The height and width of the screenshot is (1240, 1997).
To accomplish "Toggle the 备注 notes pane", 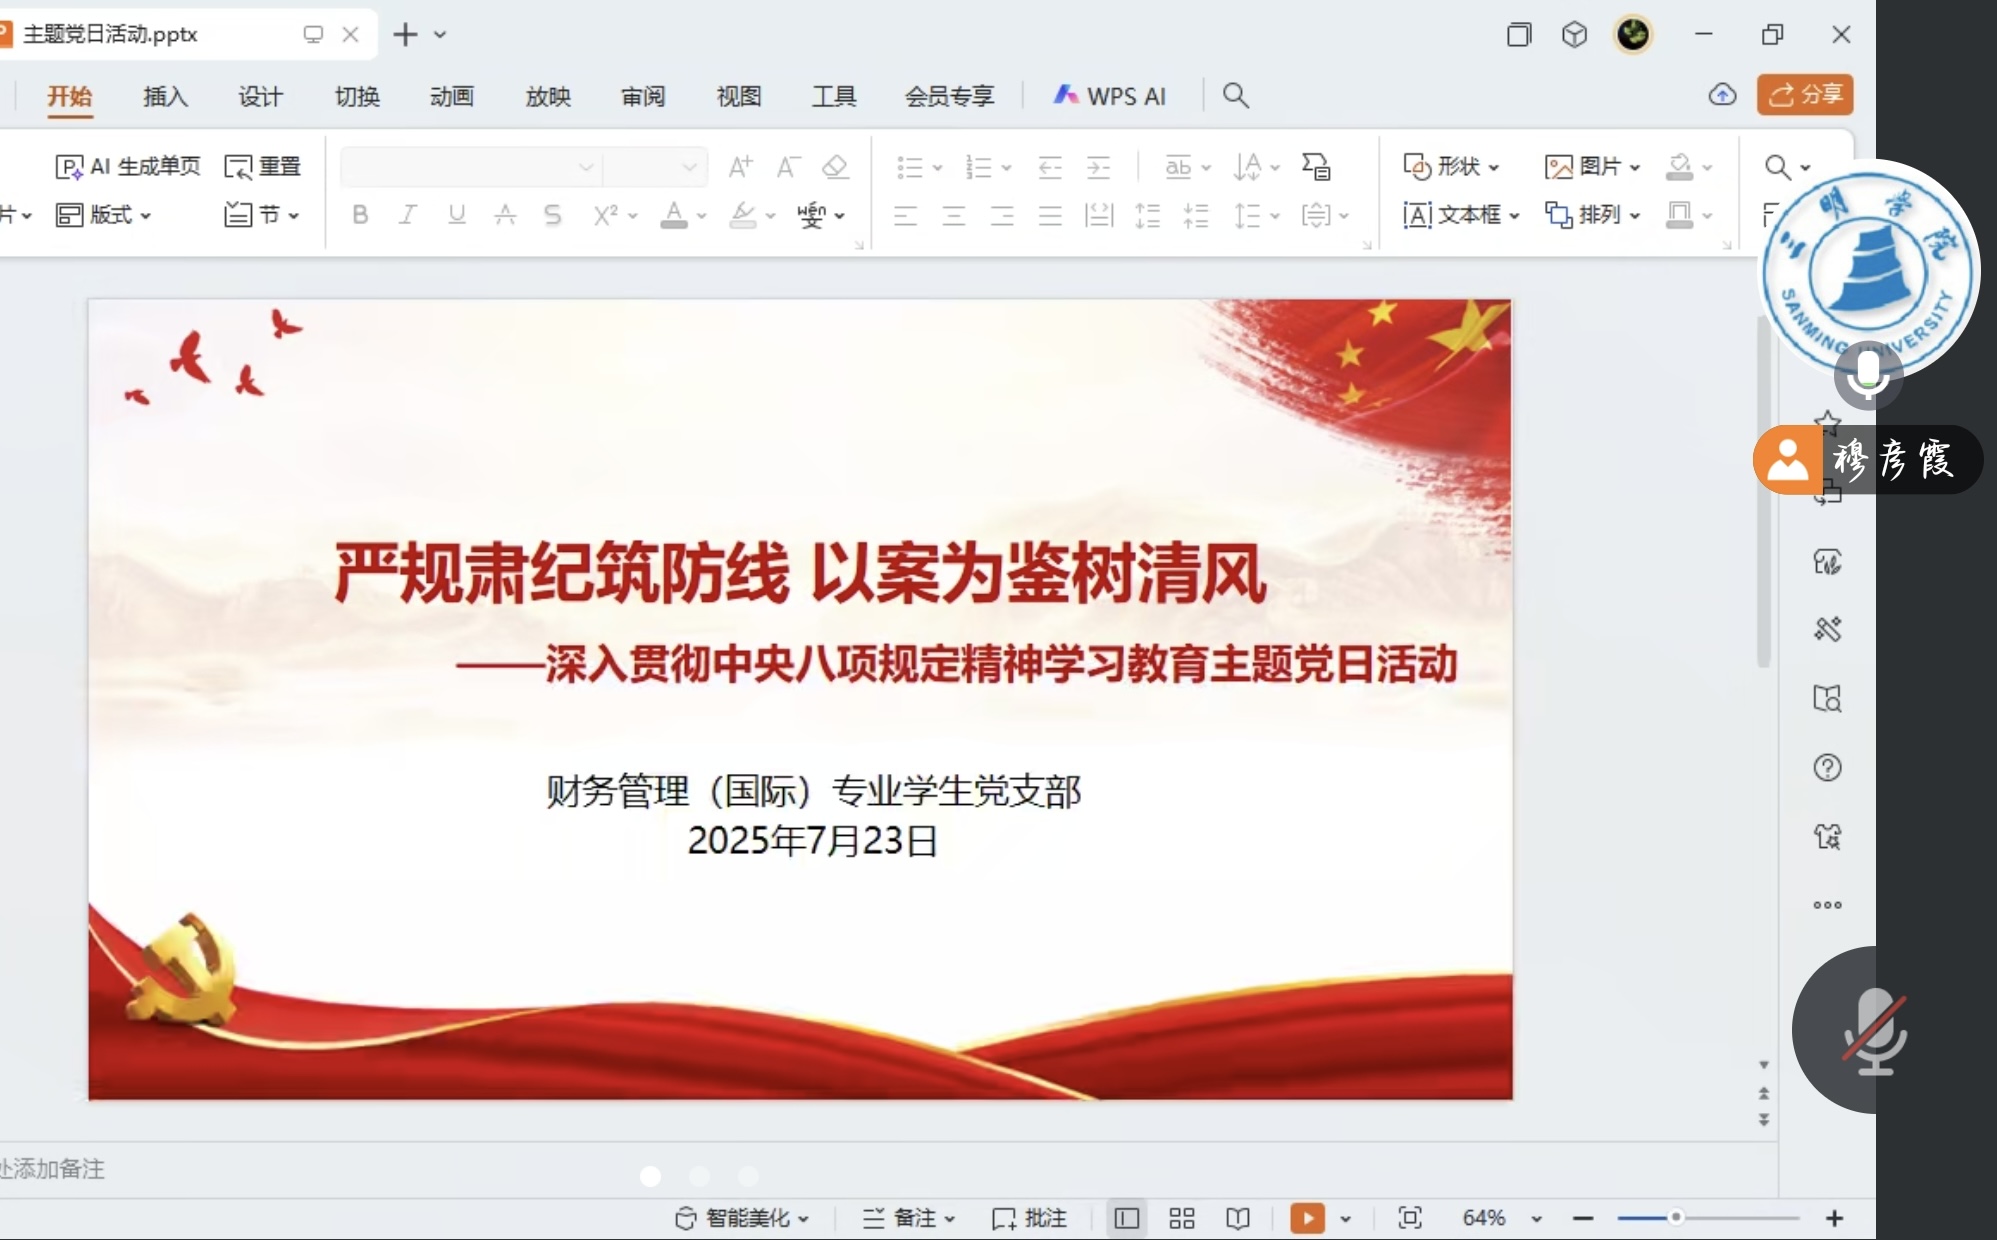I will [909, 1218].
